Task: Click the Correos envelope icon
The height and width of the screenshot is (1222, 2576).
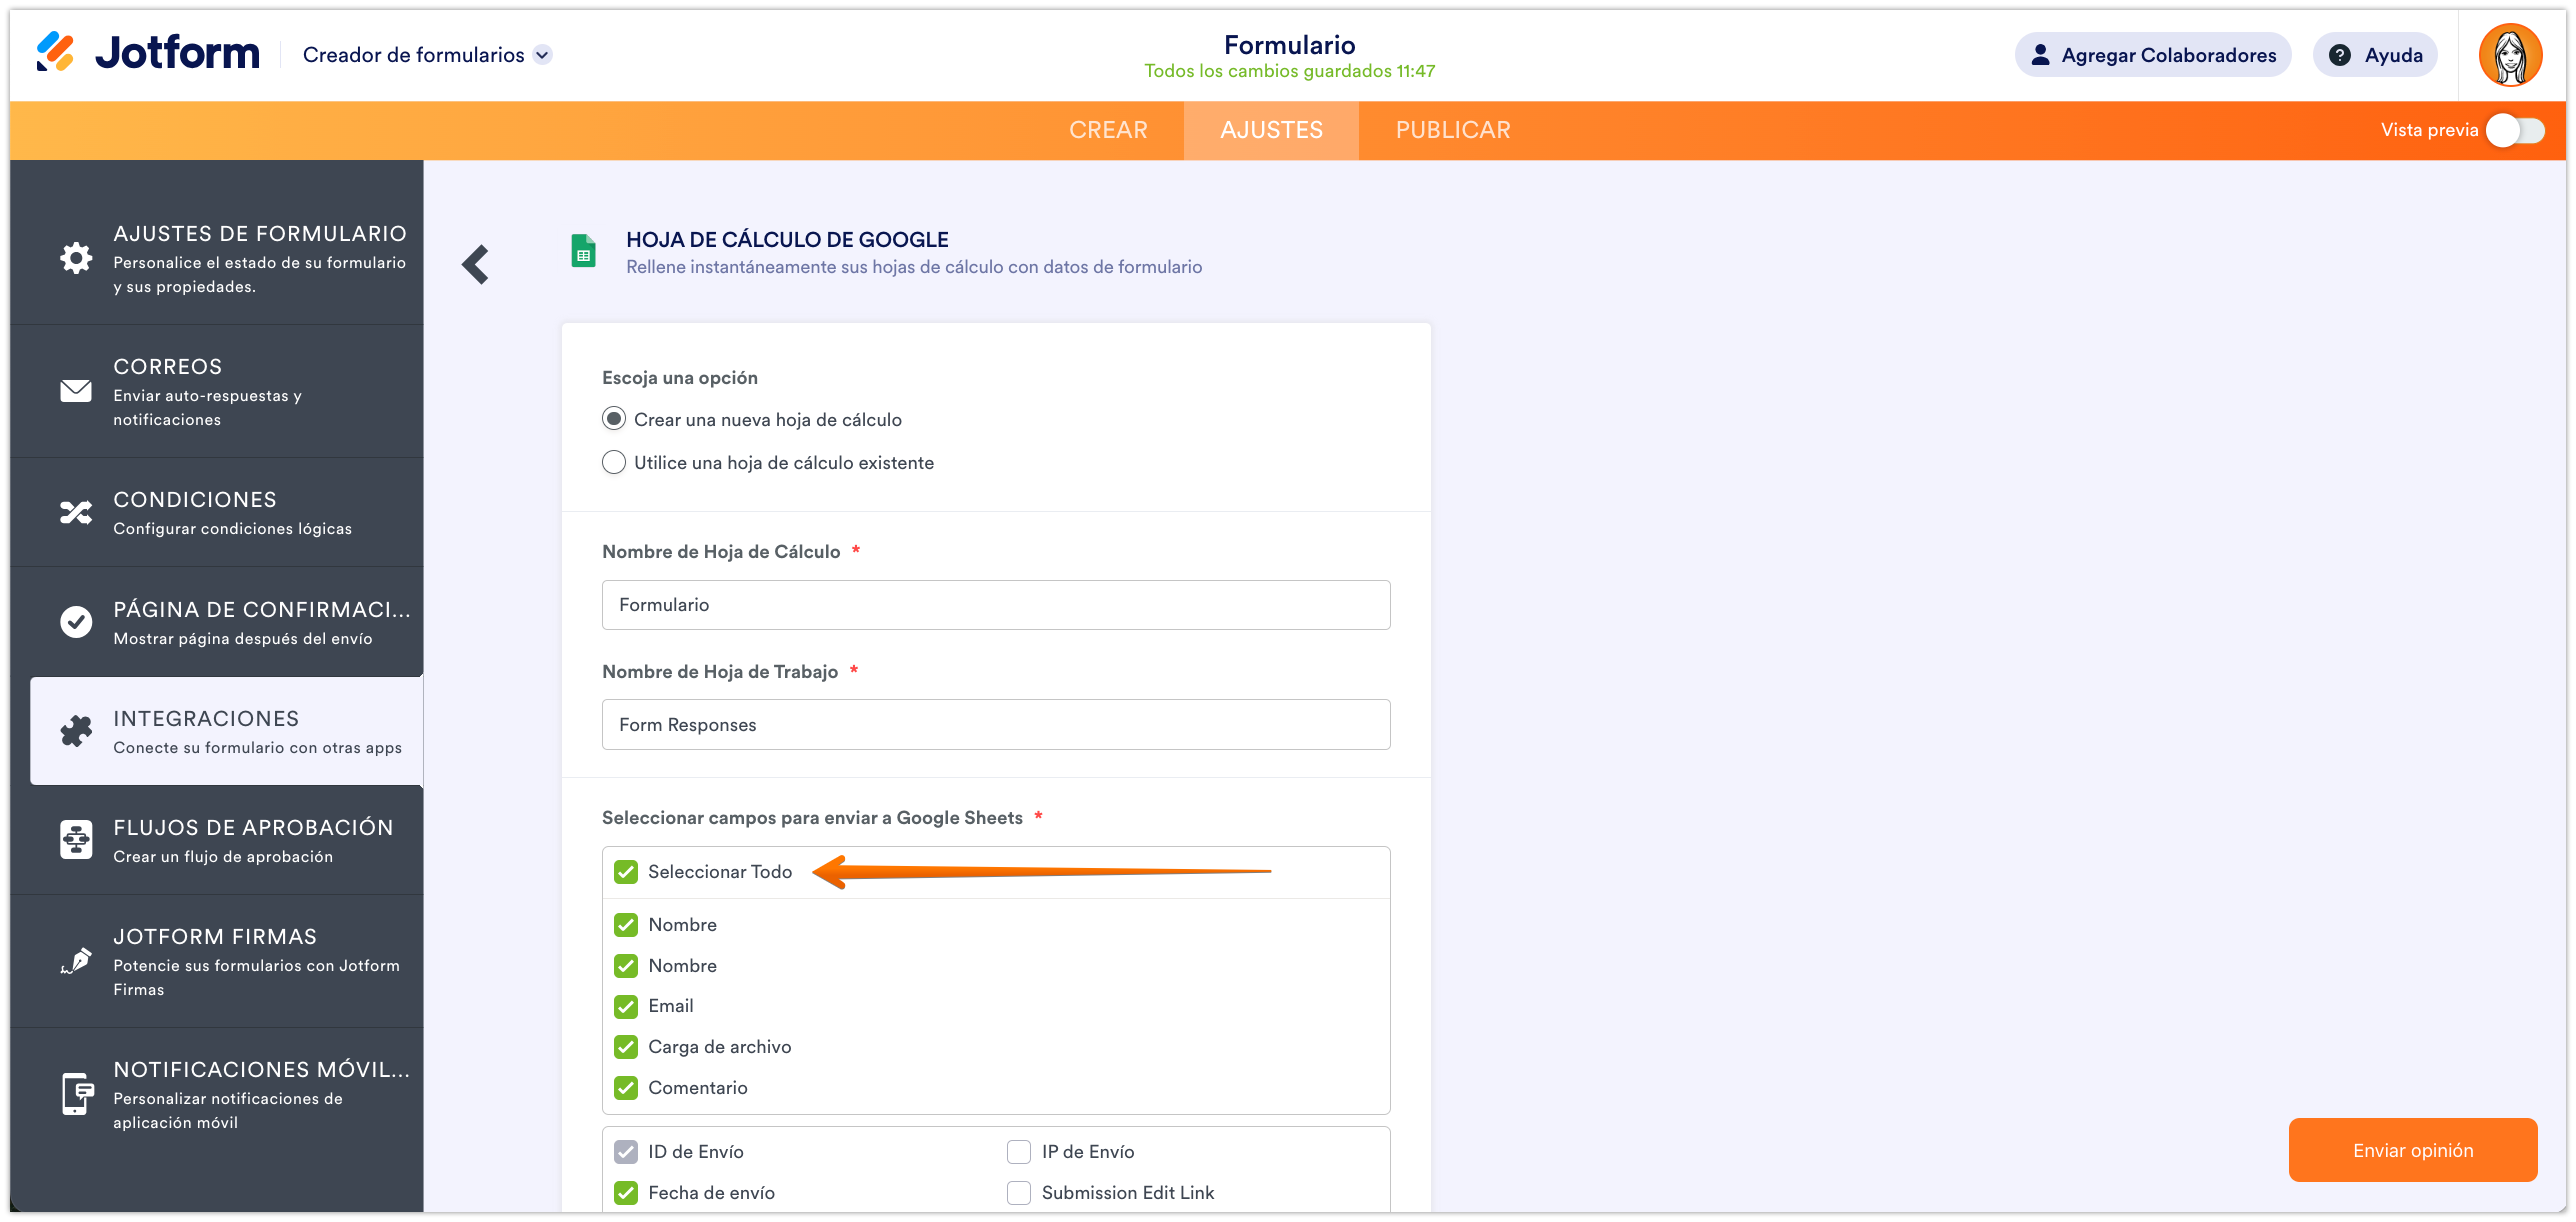Action: [76, 391]
